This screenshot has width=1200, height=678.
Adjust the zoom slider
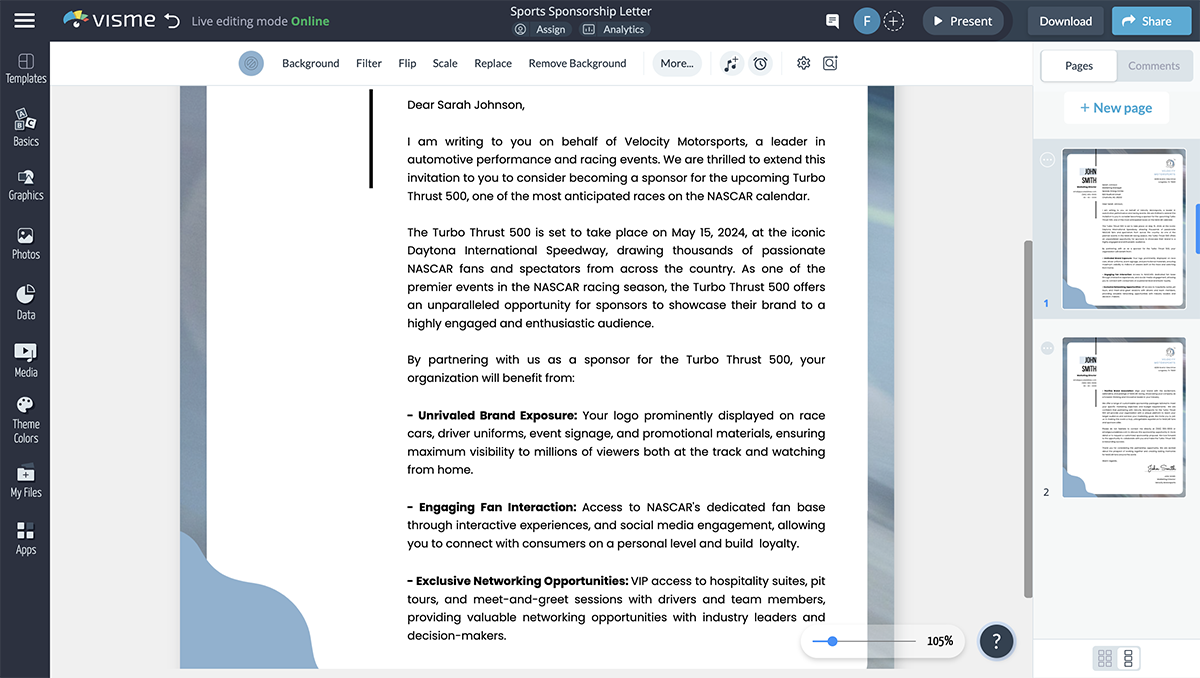click(x=832, y=641)
